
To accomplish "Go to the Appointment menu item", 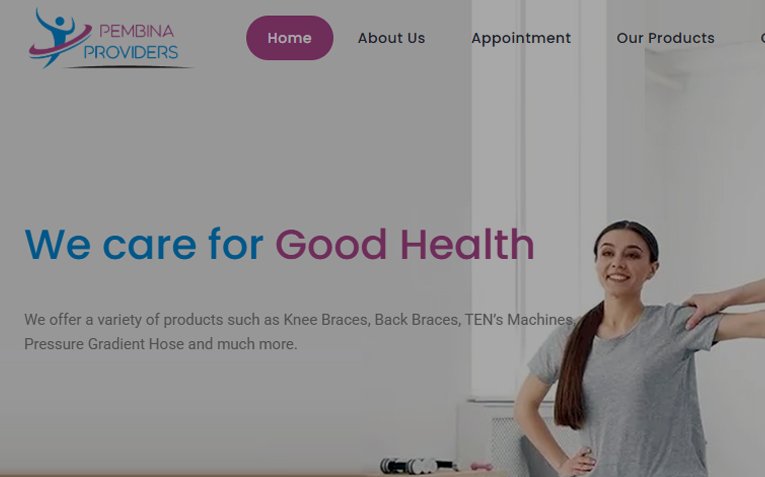I will pyautogui.click(x=521, y=38).
